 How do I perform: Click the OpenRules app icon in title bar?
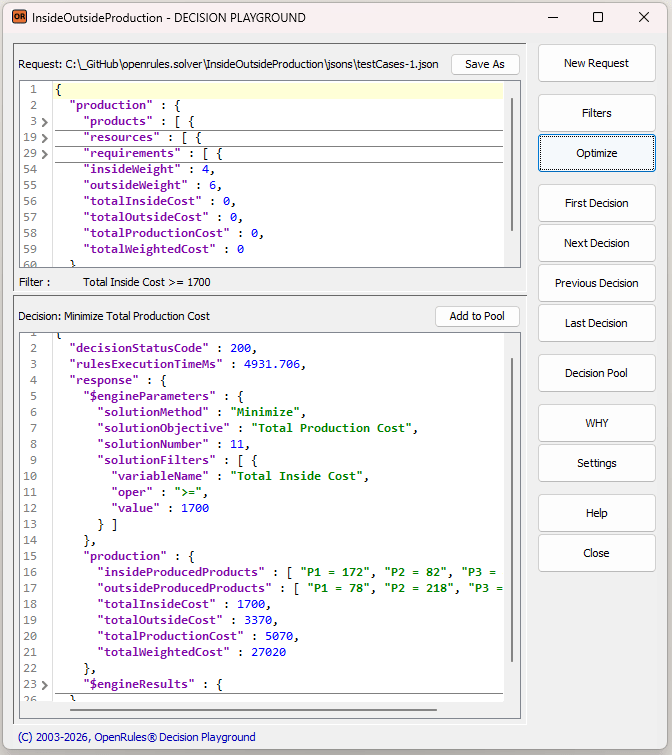[x=18, y=17]
